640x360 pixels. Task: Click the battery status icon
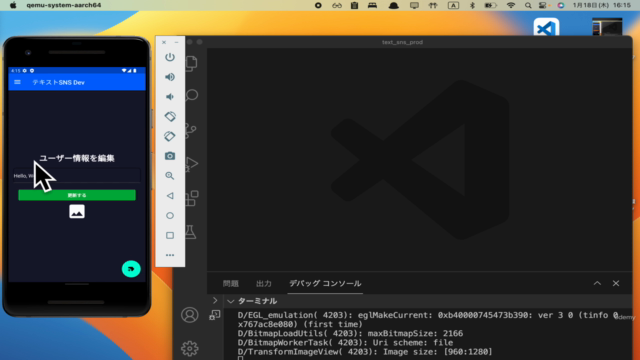tap(490, 5)
